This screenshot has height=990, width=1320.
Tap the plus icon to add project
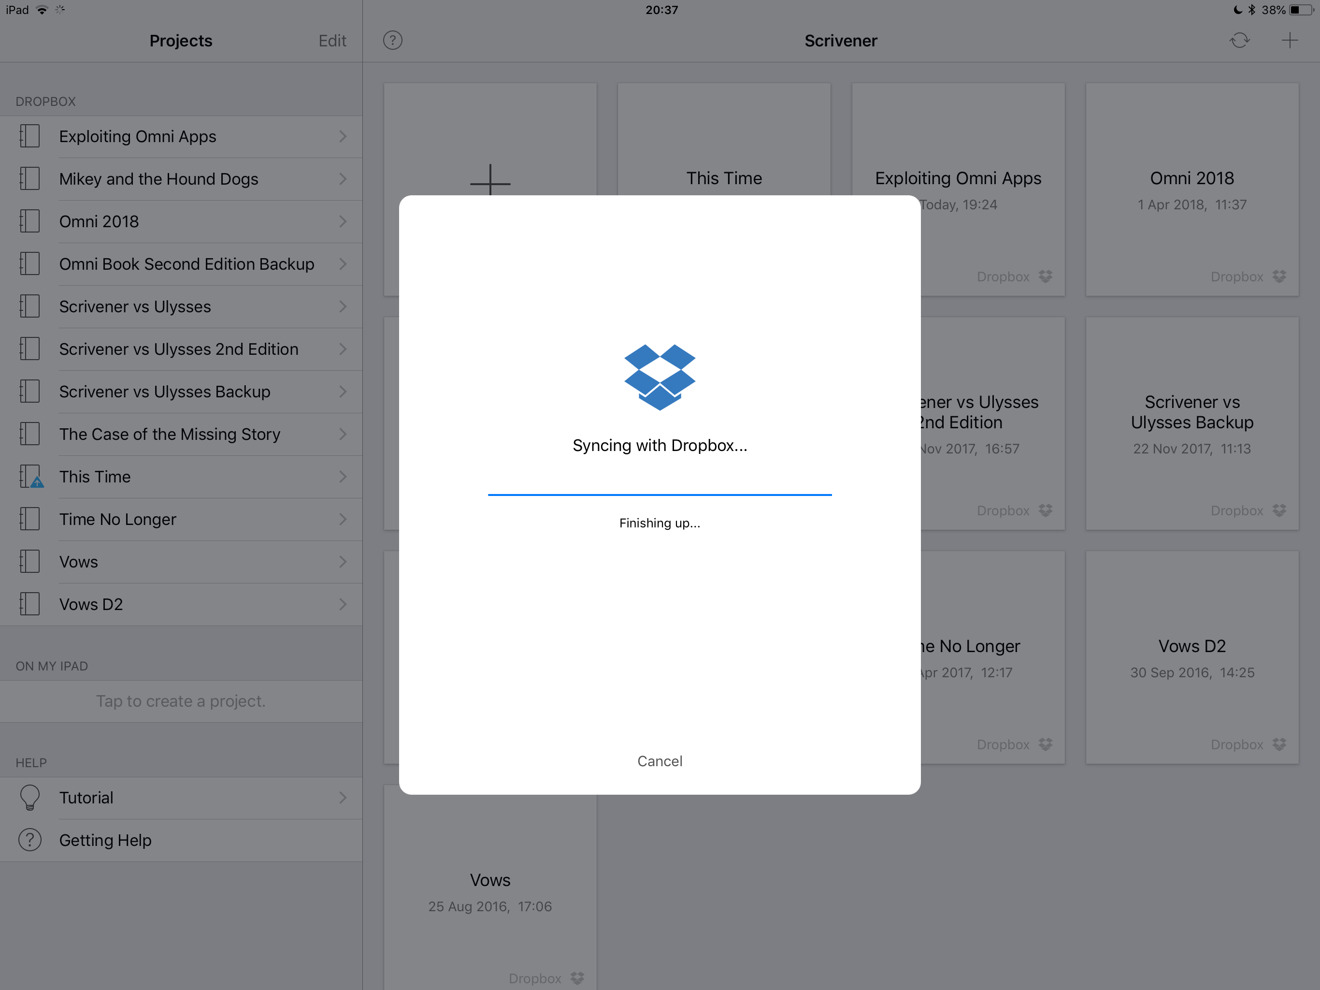(x=1290, y=40)
